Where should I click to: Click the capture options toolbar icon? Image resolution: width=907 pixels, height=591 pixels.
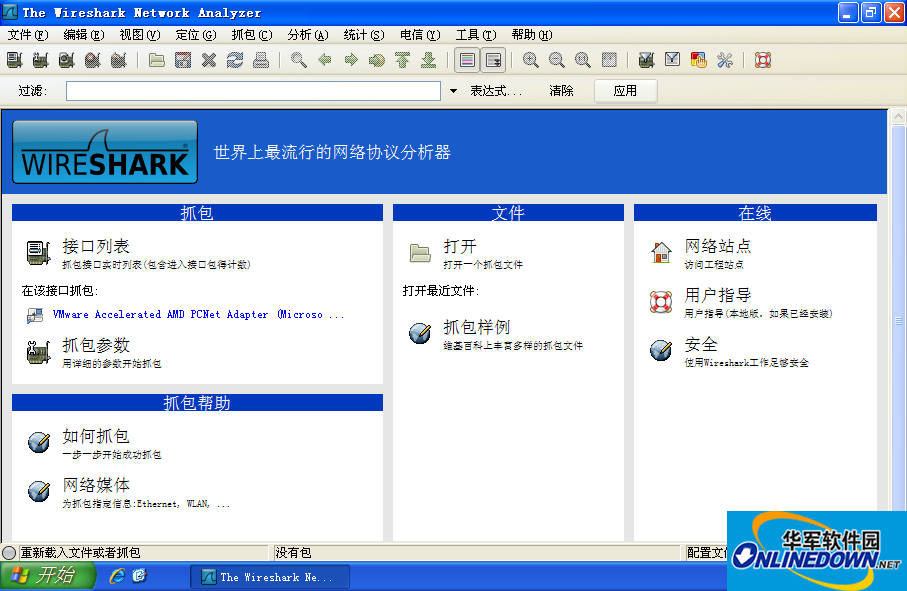pyautogui.click(x=40, y=60)
